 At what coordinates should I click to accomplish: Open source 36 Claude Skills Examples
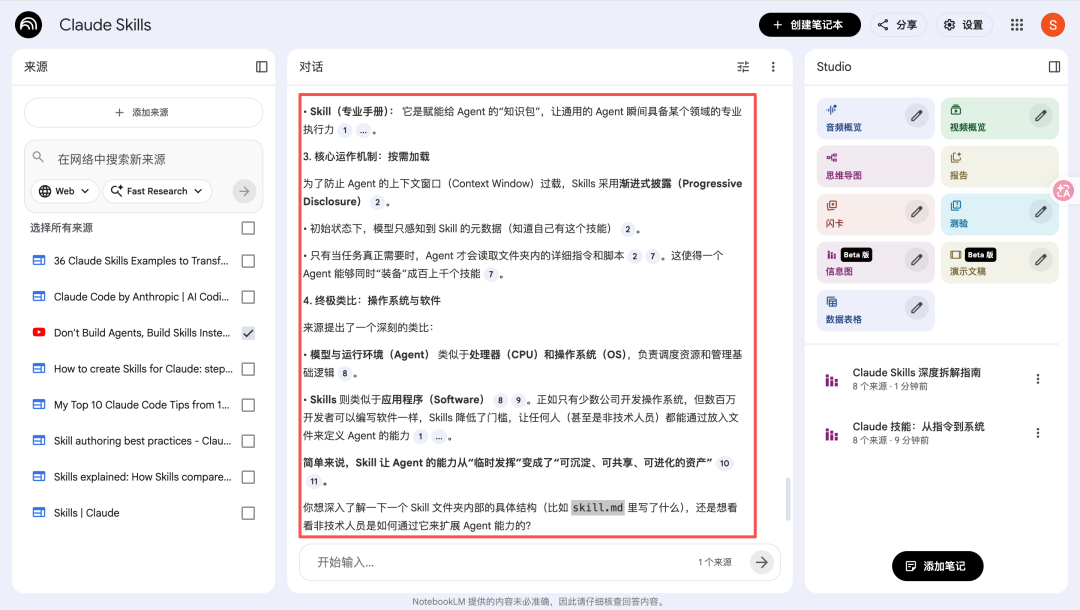[x=141, y=261]
